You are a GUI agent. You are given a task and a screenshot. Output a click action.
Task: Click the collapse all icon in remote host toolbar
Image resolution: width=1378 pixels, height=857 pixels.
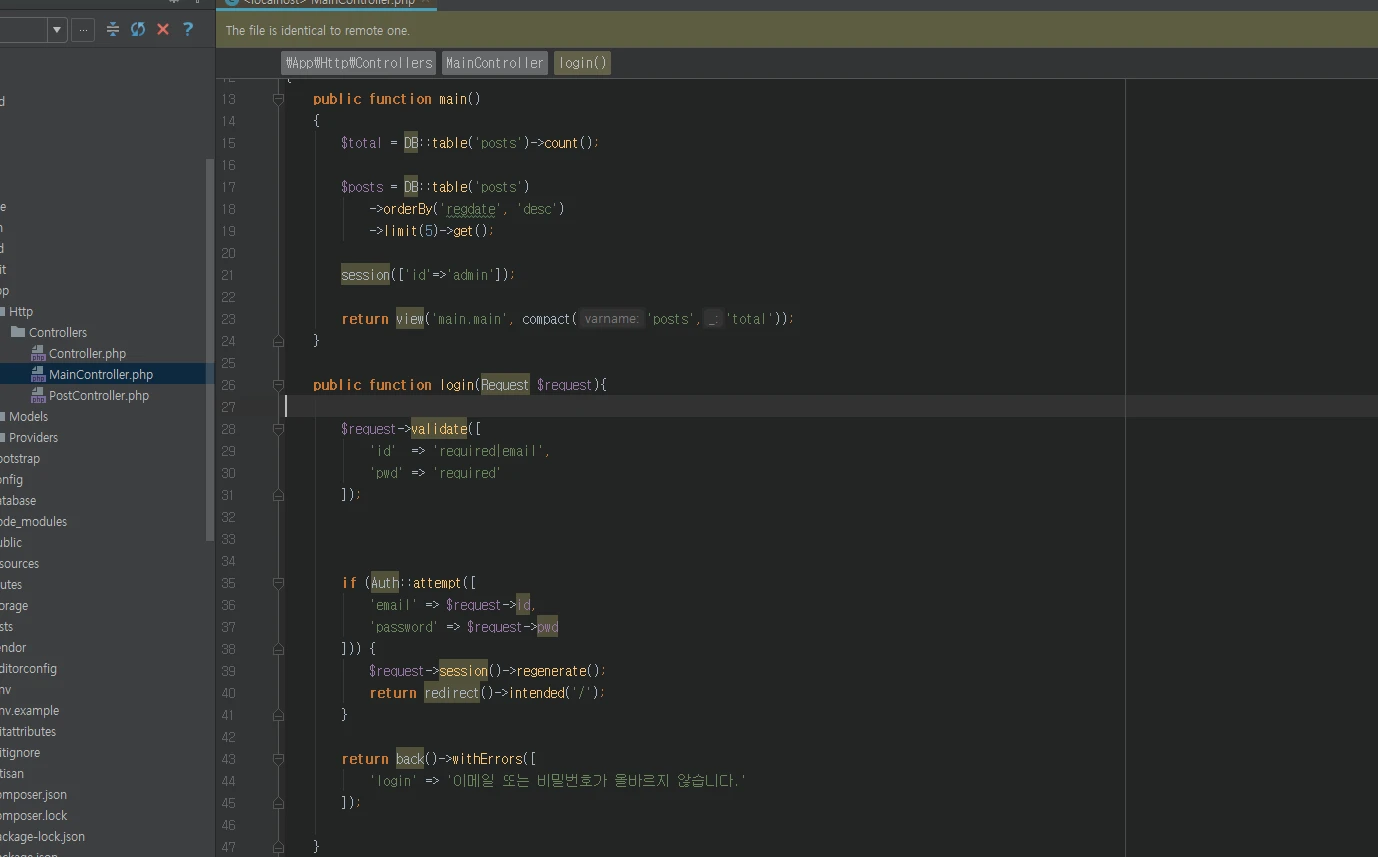tap(112, 30)
